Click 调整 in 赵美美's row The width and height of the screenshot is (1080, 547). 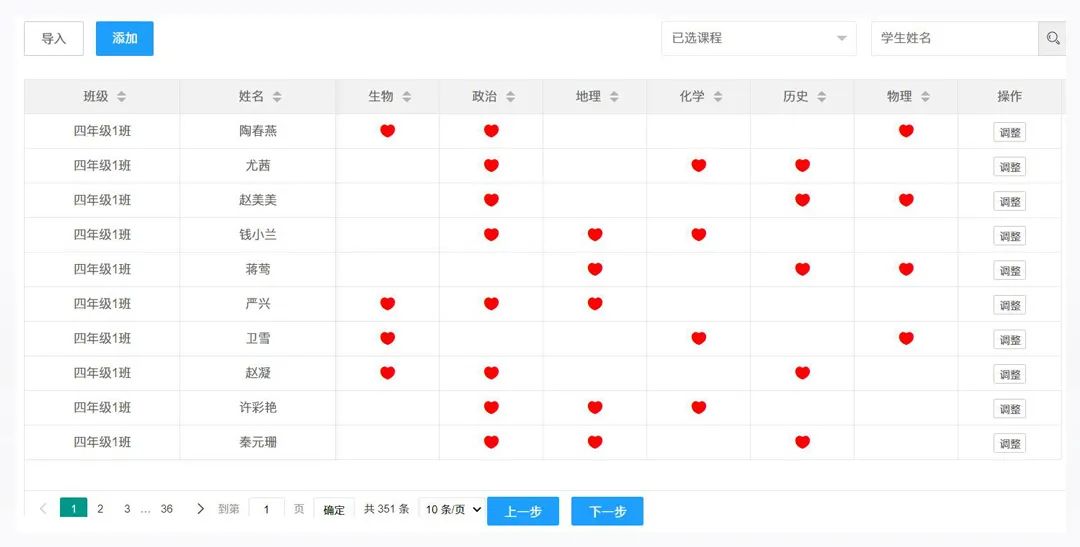coord(1010,201)
